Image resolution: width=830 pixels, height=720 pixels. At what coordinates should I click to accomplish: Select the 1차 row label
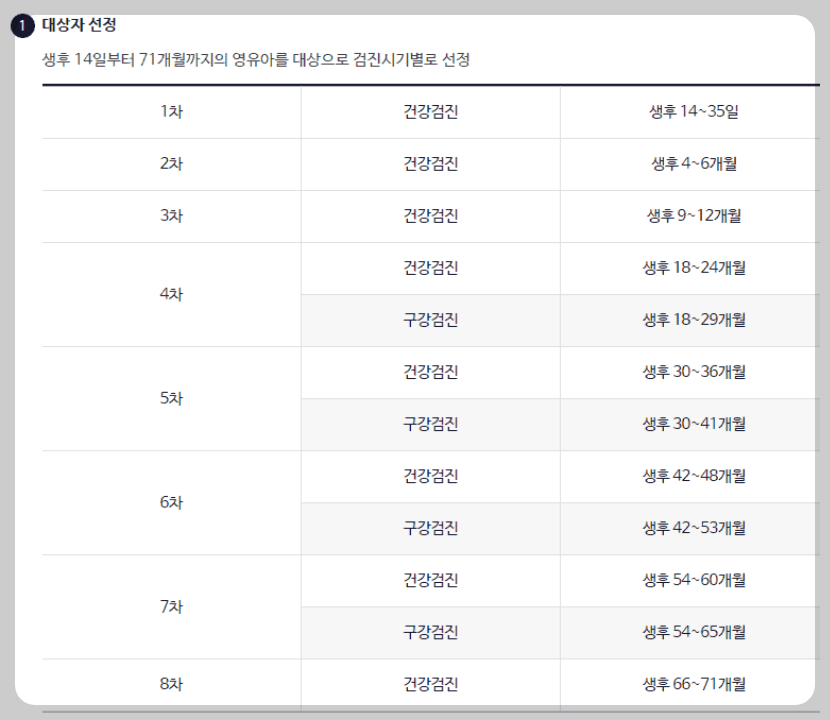[x=170, y=113]
